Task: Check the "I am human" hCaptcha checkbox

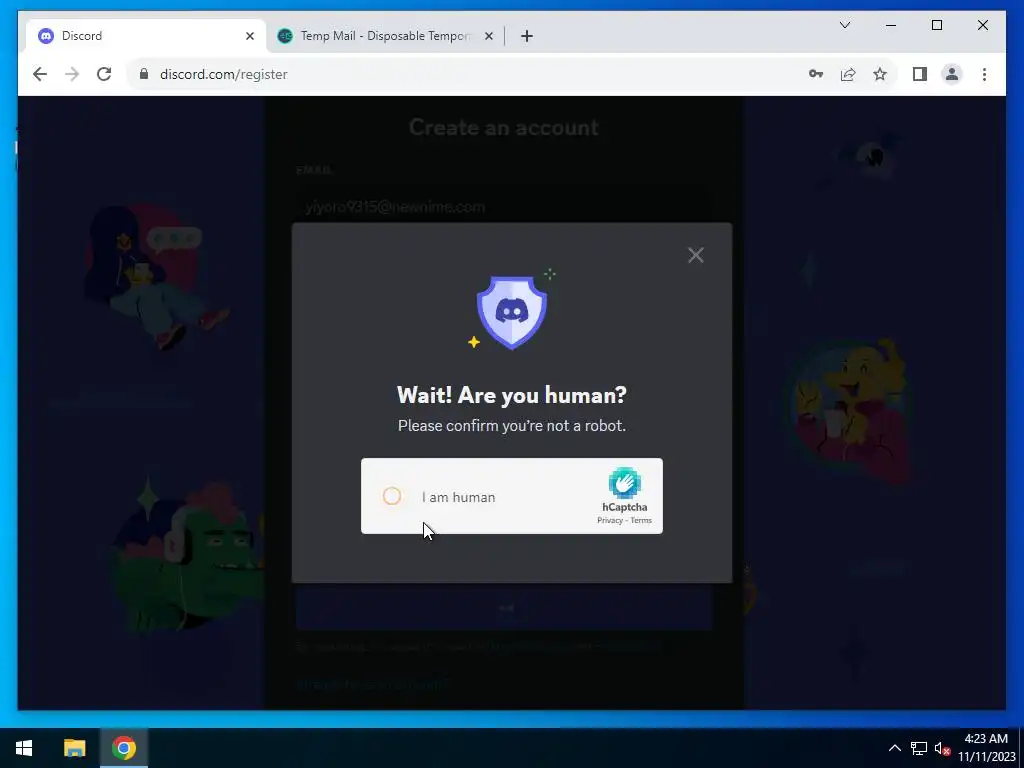Action: tap(392, 496)
